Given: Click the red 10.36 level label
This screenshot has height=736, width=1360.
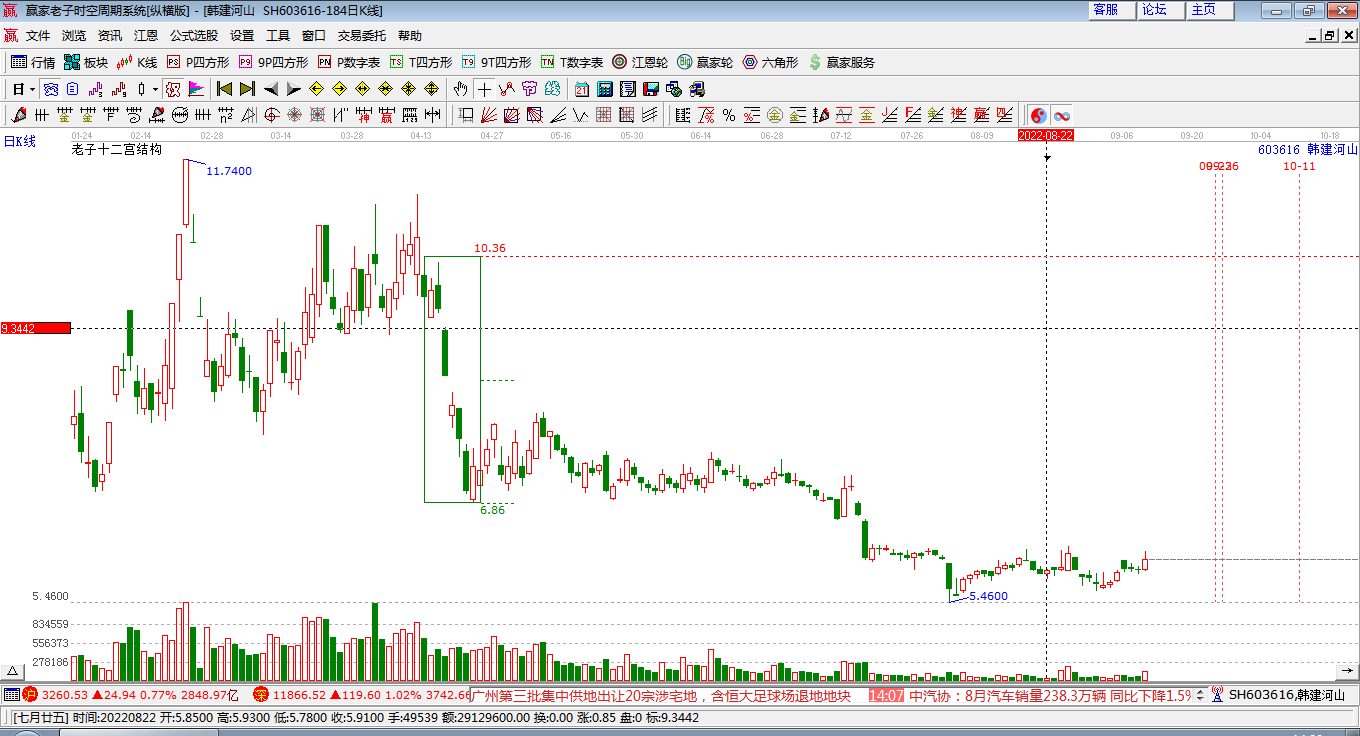Looking at the screenshot, I should (x=490, y=248).
